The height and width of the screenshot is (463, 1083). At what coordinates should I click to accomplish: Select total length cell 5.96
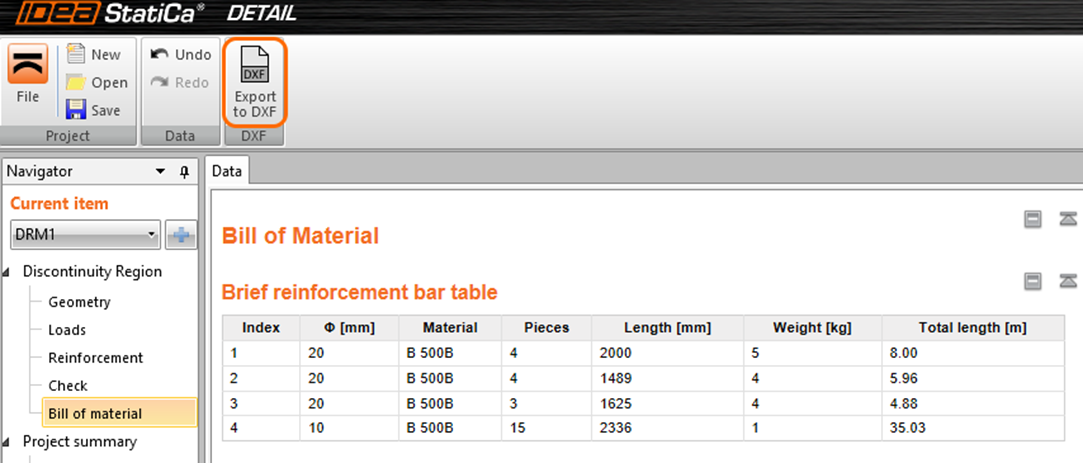972,378
